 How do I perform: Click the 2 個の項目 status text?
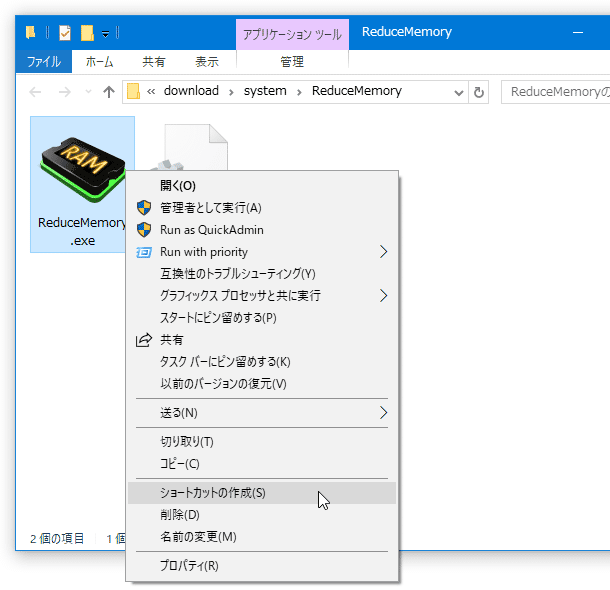point(57,538)
